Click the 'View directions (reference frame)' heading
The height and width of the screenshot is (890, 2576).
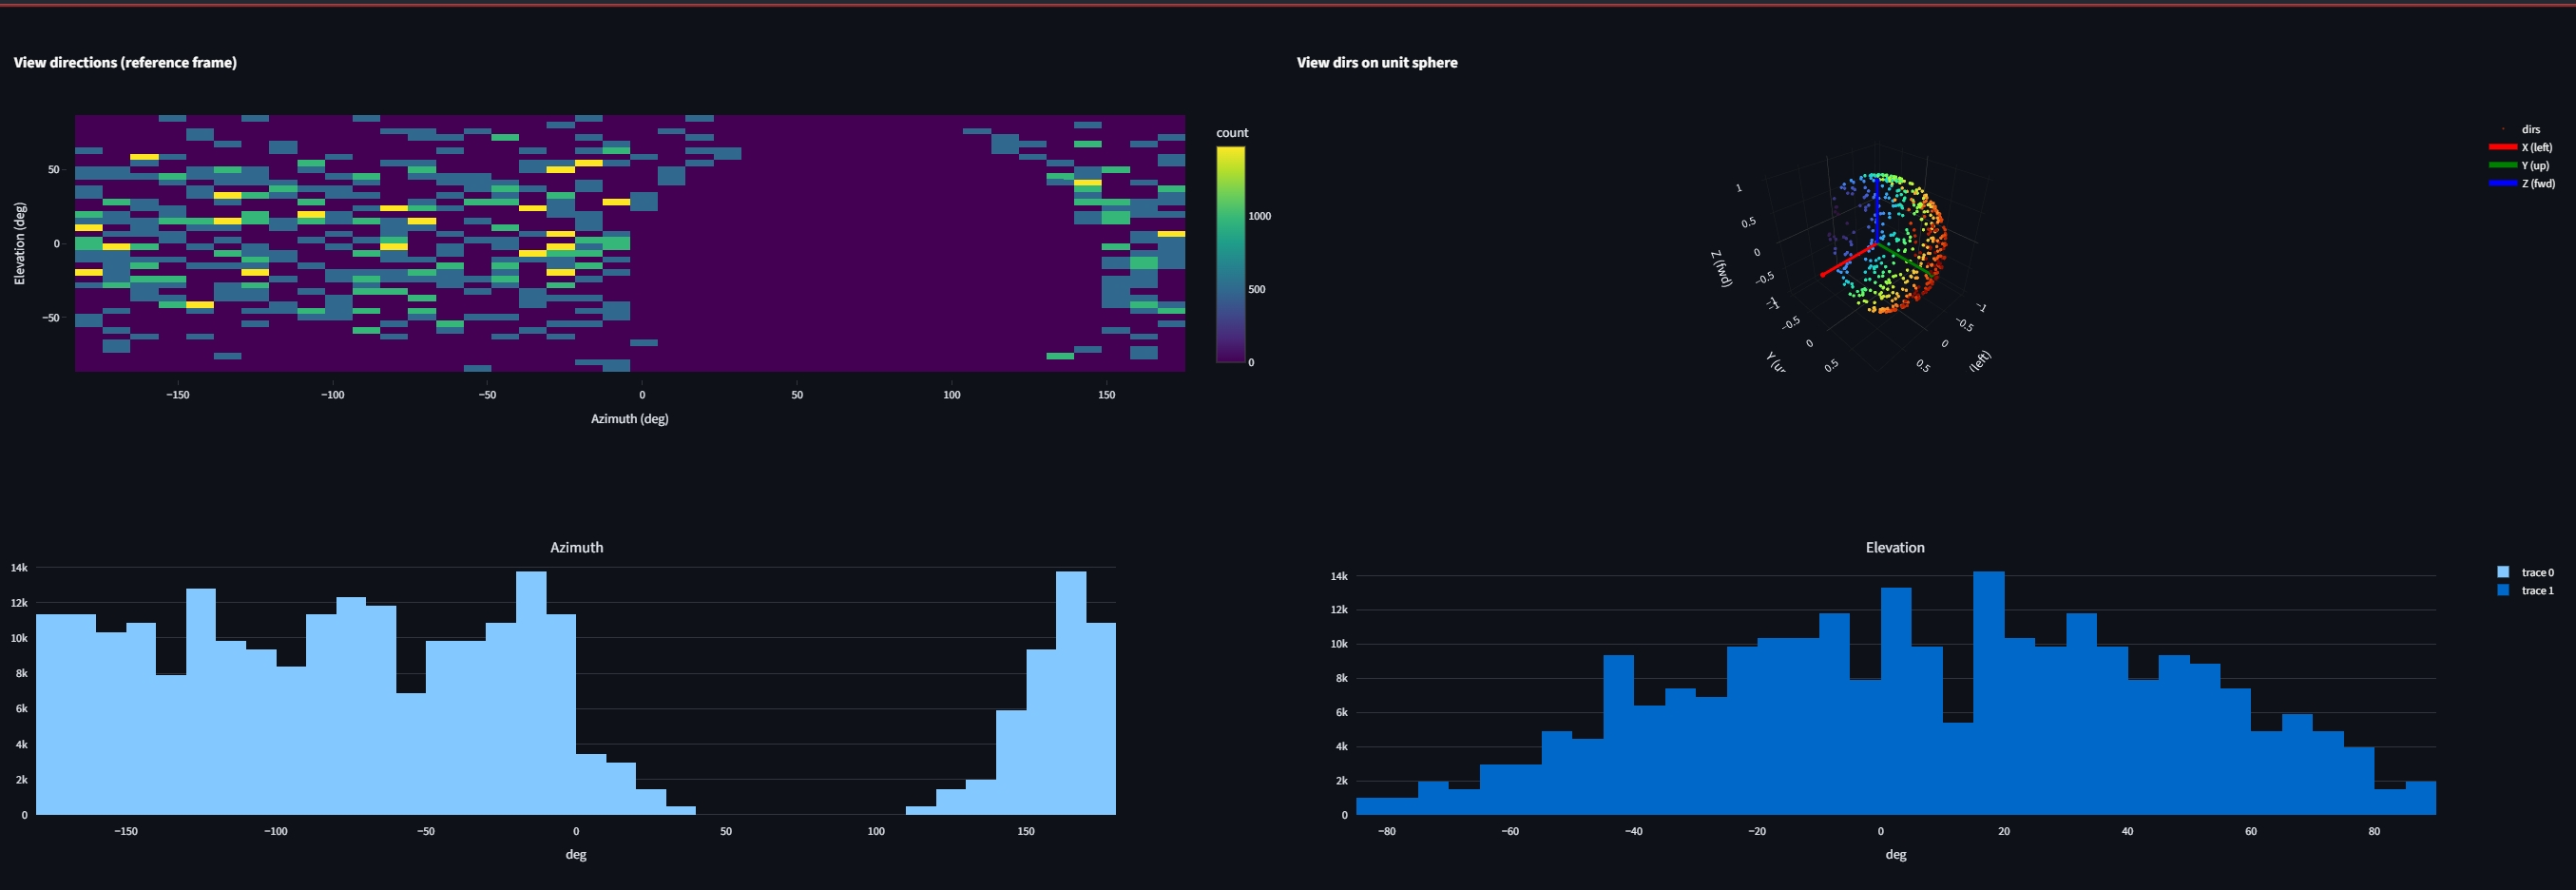click(x=125, y=62)
